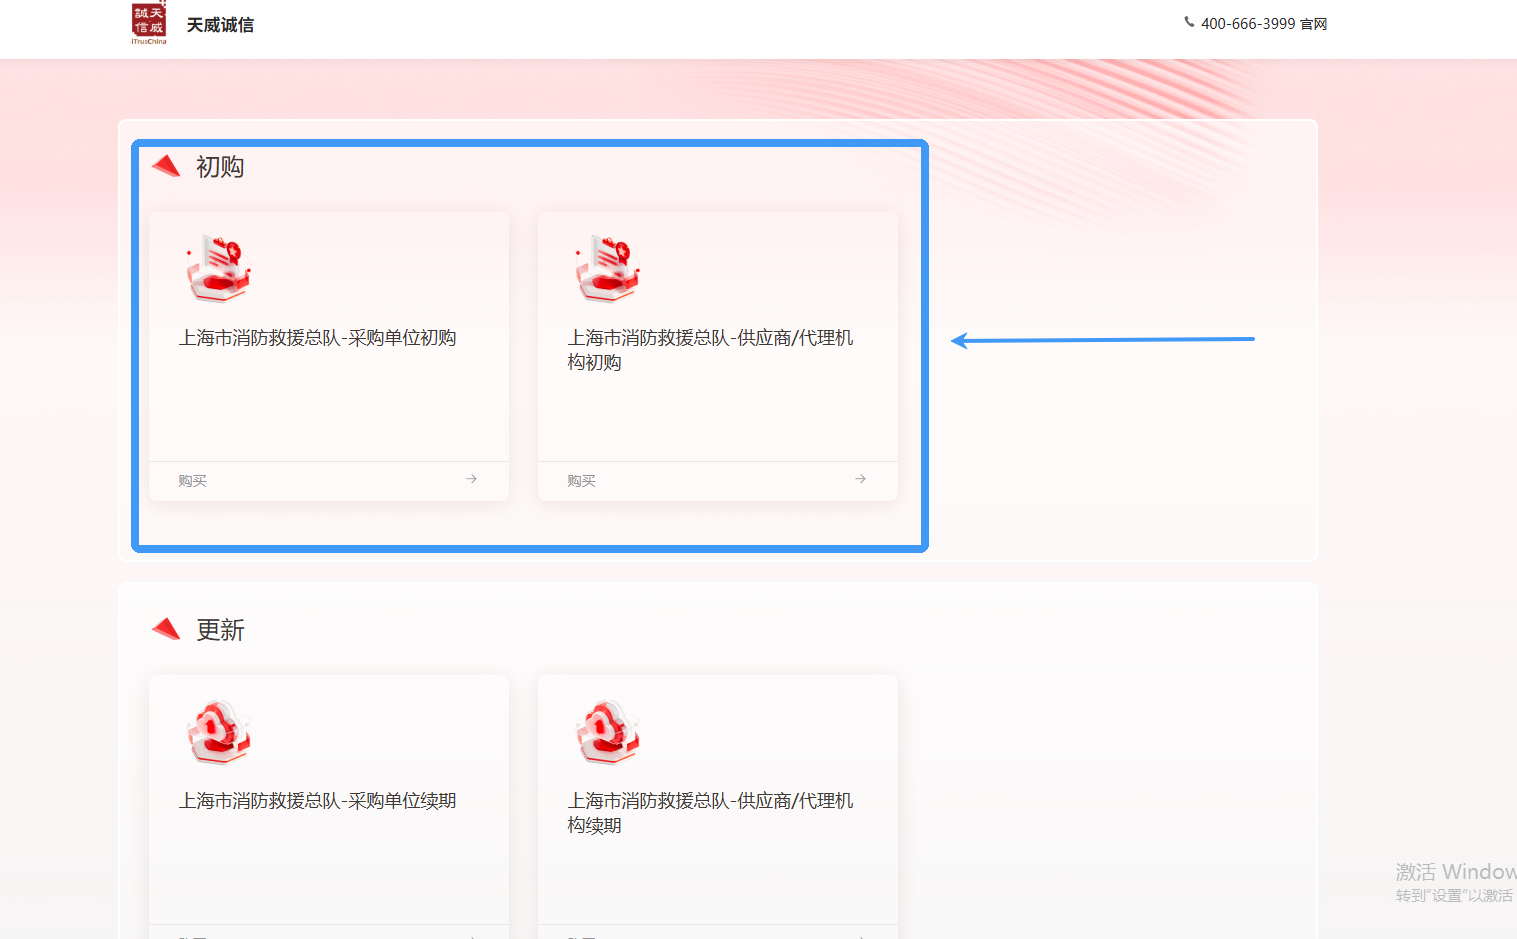Click the shield icon on 采购单位续期 card

(218, 732)
